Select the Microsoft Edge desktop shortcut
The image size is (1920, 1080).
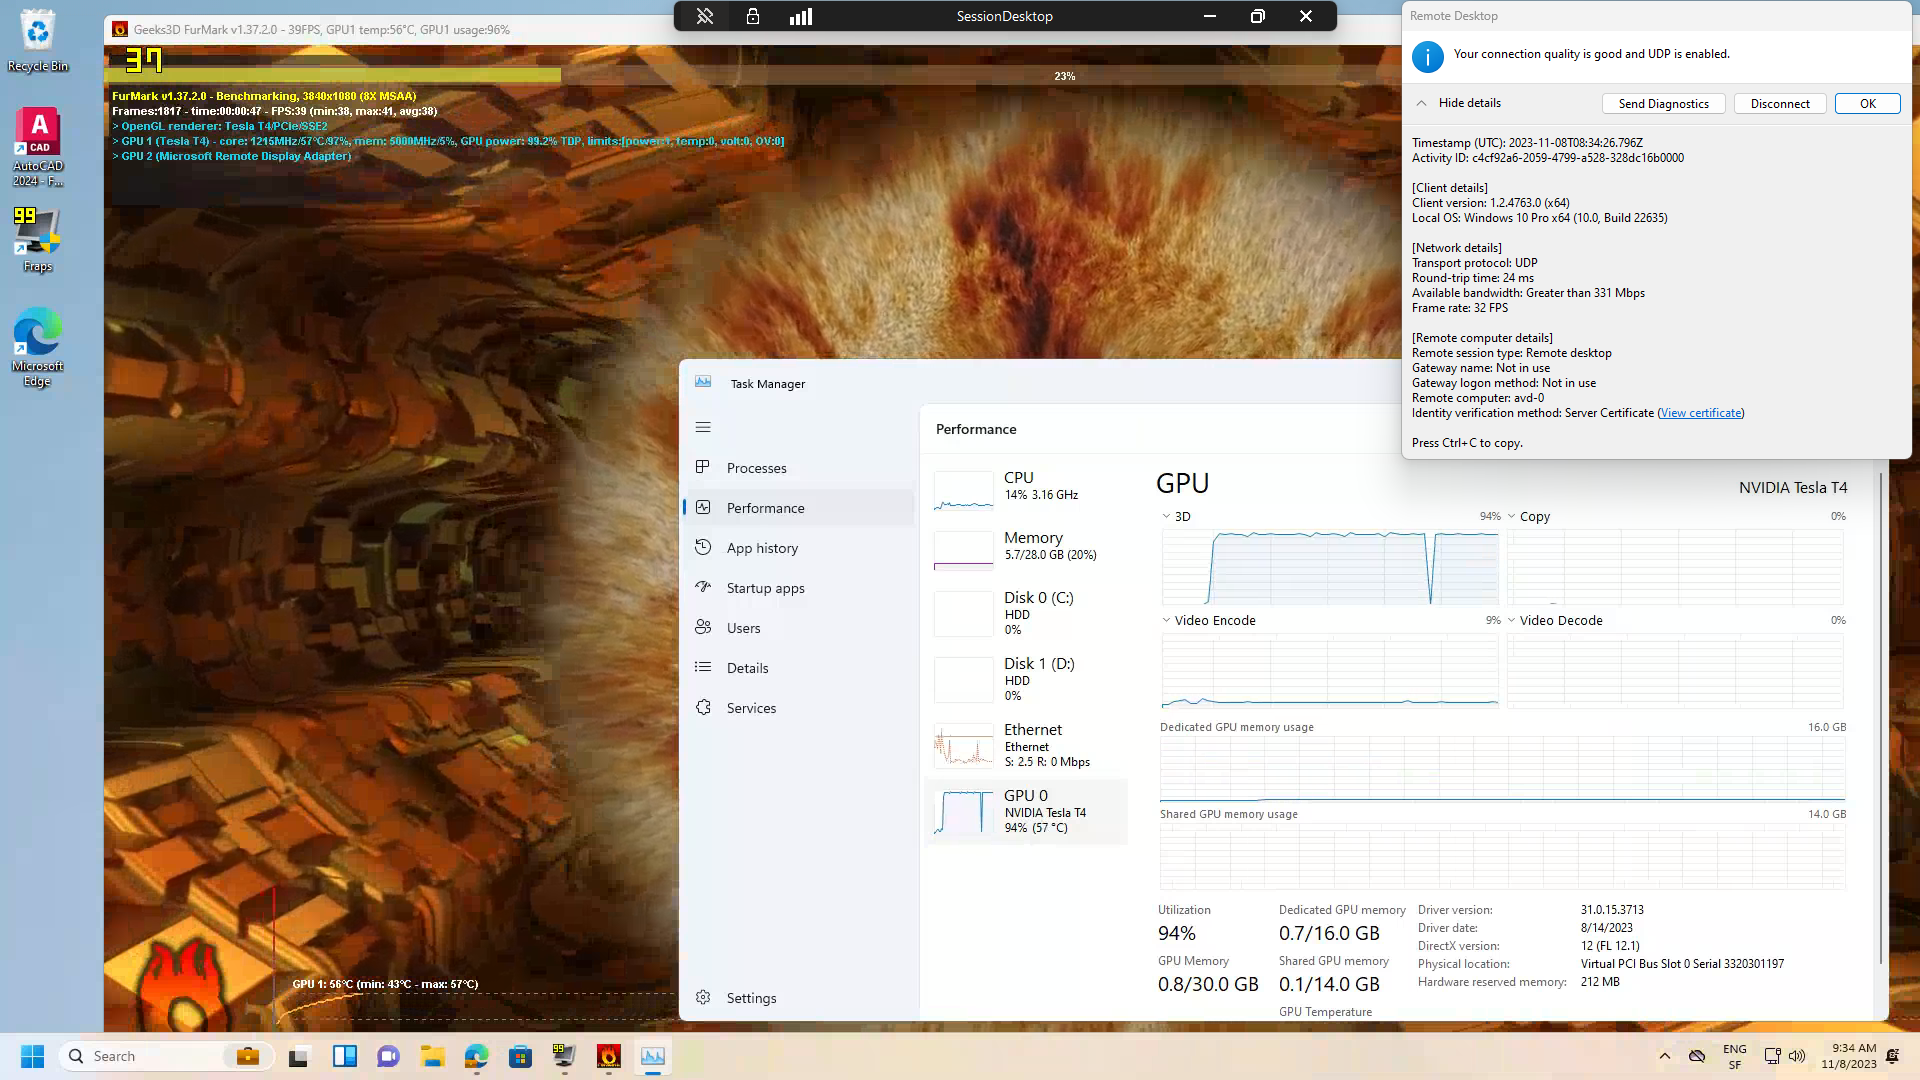(x=38, y=346)
